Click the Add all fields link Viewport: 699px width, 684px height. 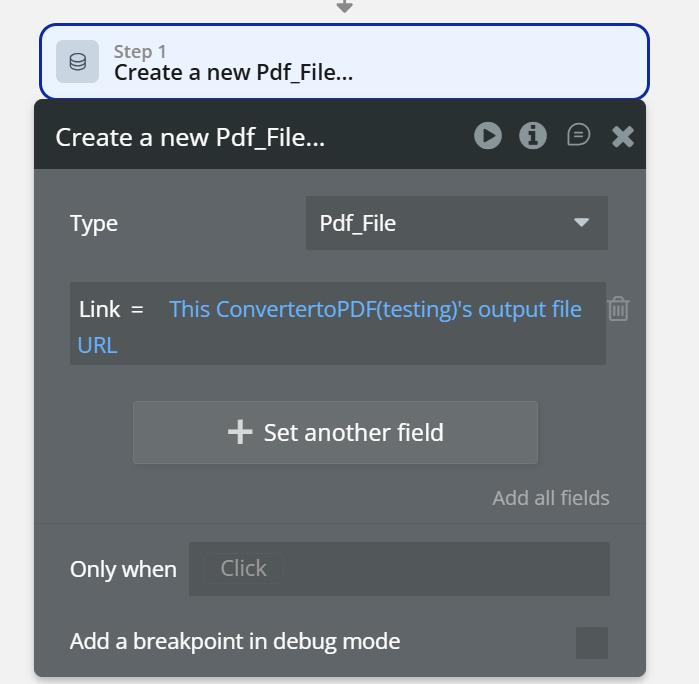point(550,498)
